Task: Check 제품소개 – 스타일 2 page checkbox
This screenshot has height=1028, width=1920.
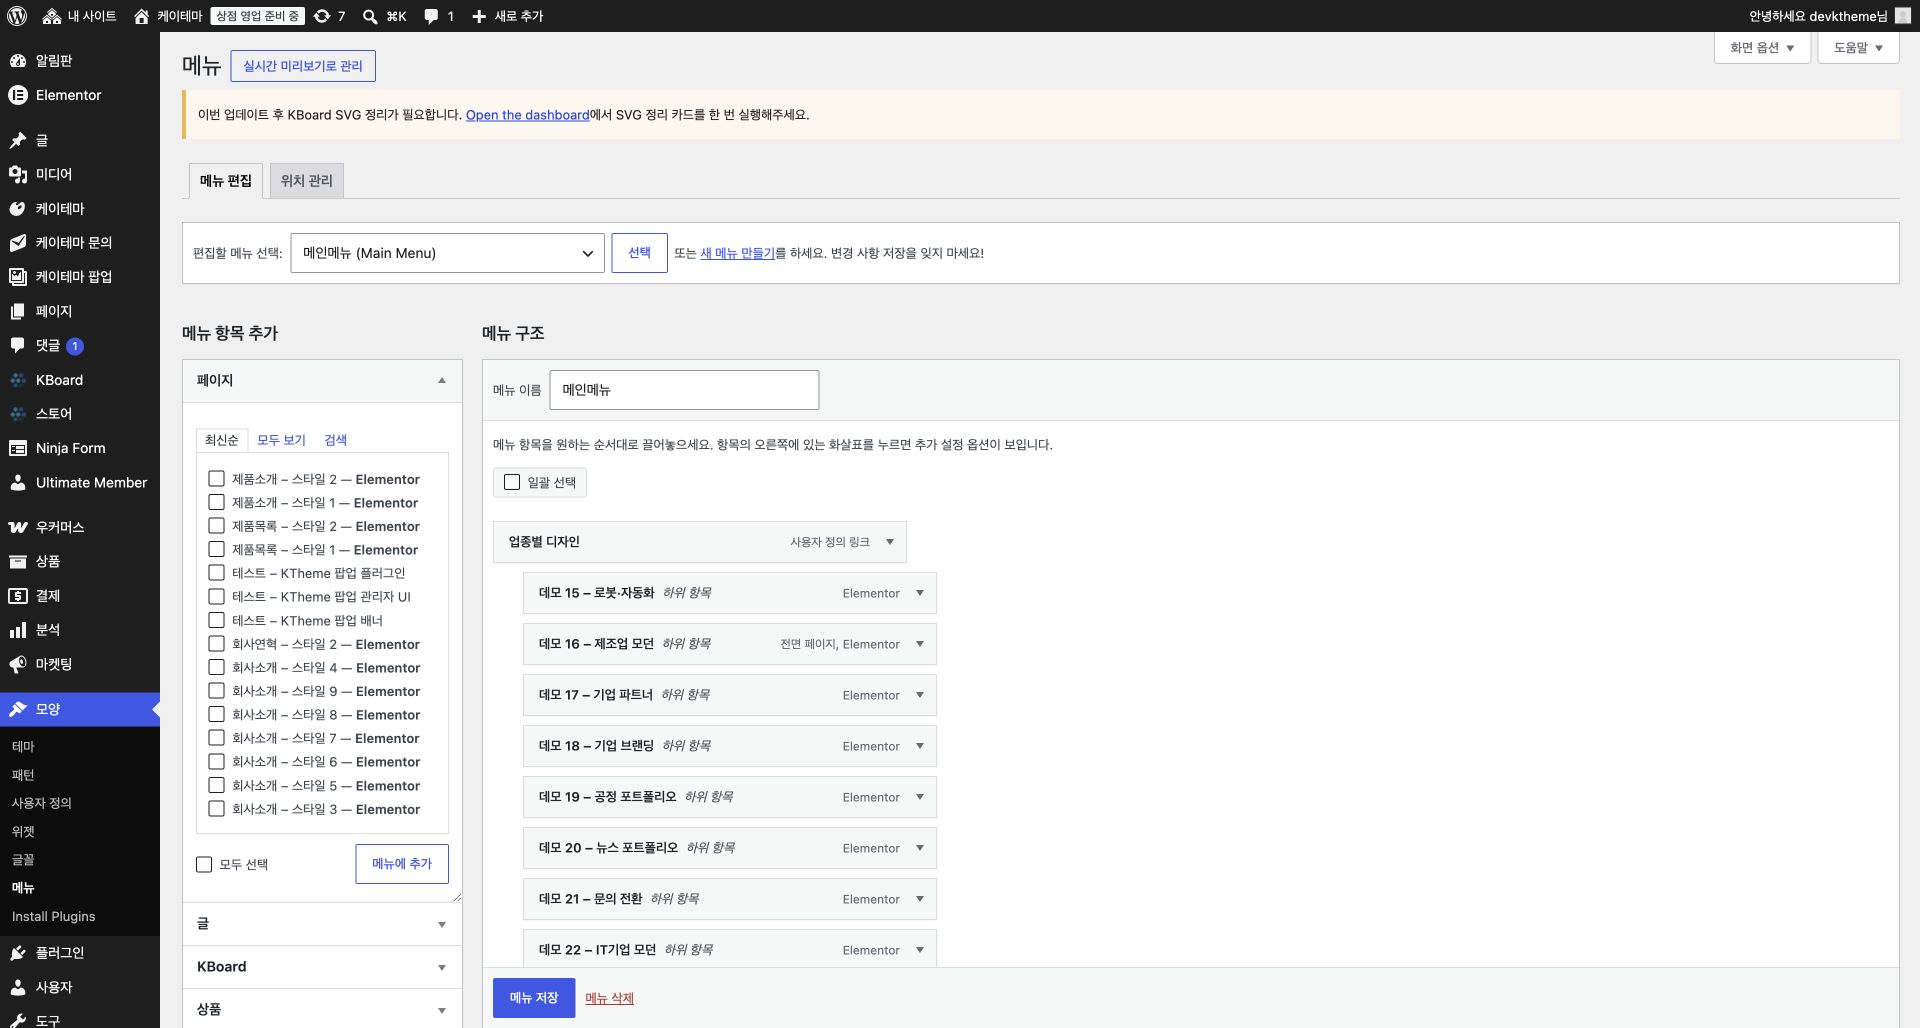Action: tap(216, 479)
